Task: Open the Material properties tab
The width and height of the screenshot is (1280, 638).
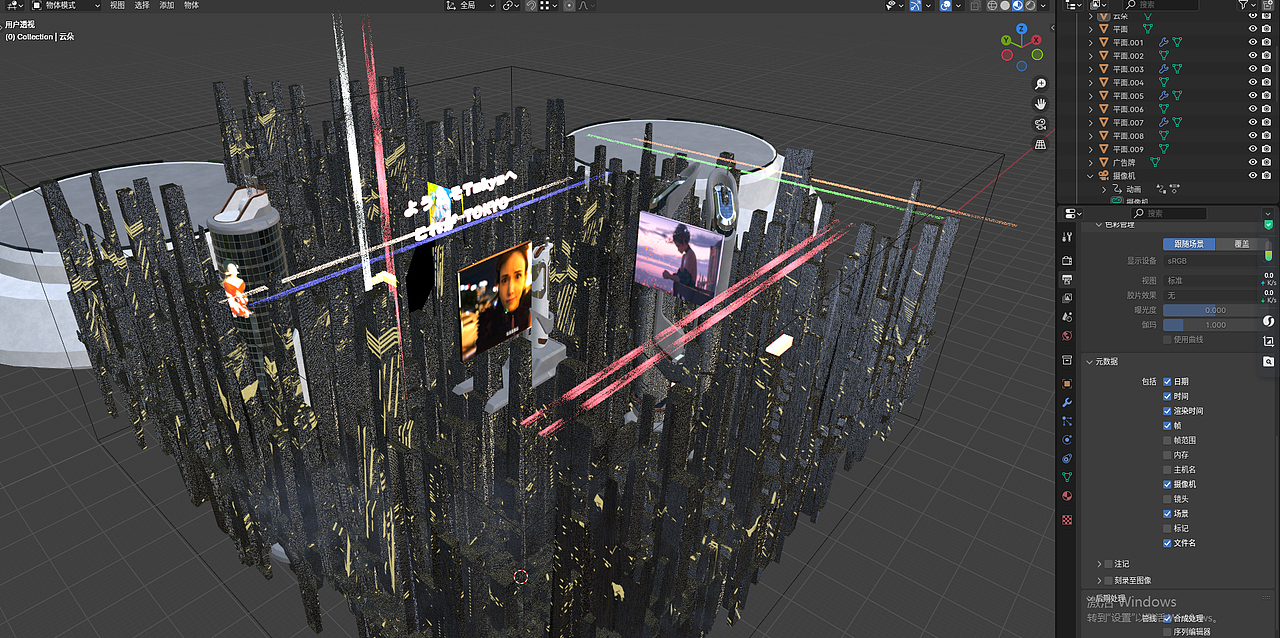Action: (1067, 496)
